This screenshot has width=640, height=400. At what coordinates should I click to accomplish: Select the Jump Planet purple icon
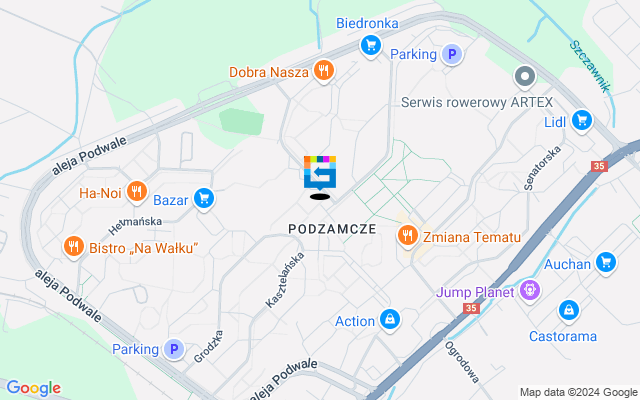(x=530, y=291)
